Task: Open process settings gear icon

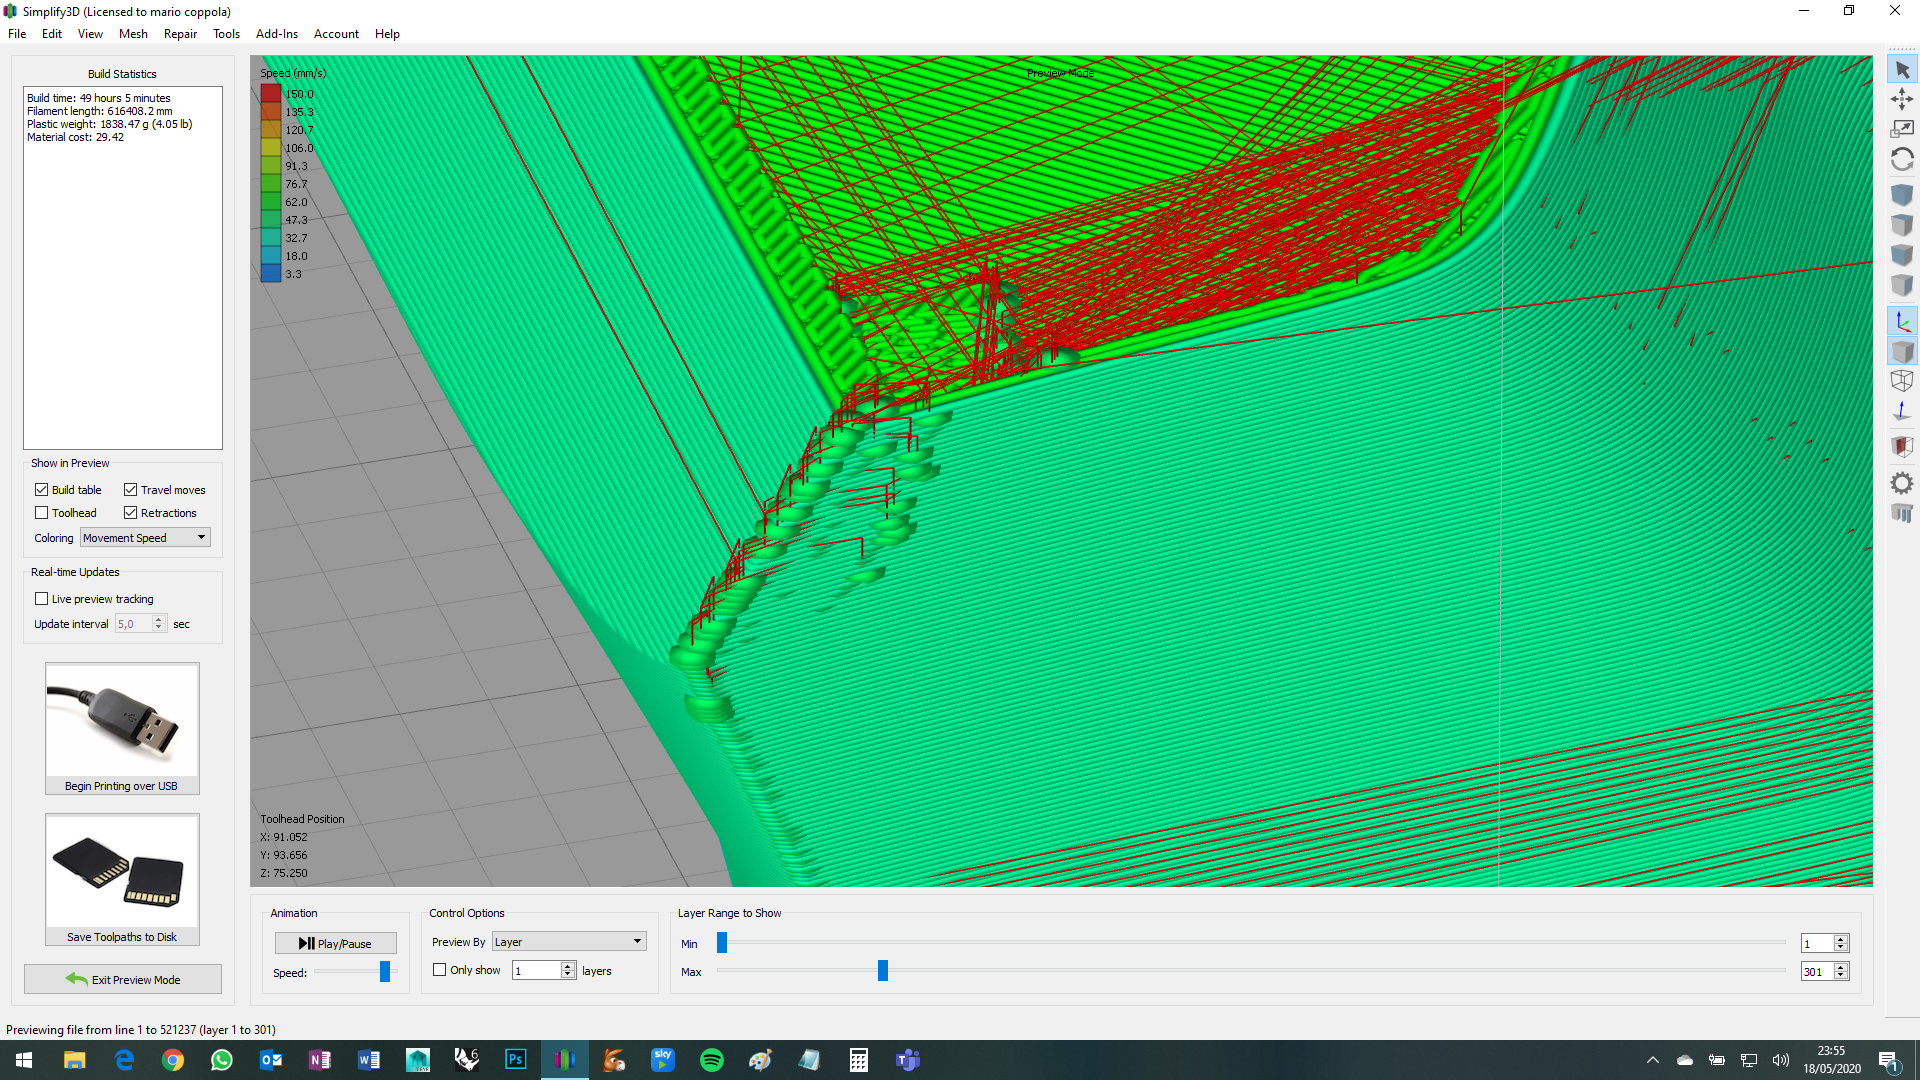Action: pyautogui.click(x=1902, y=483)
